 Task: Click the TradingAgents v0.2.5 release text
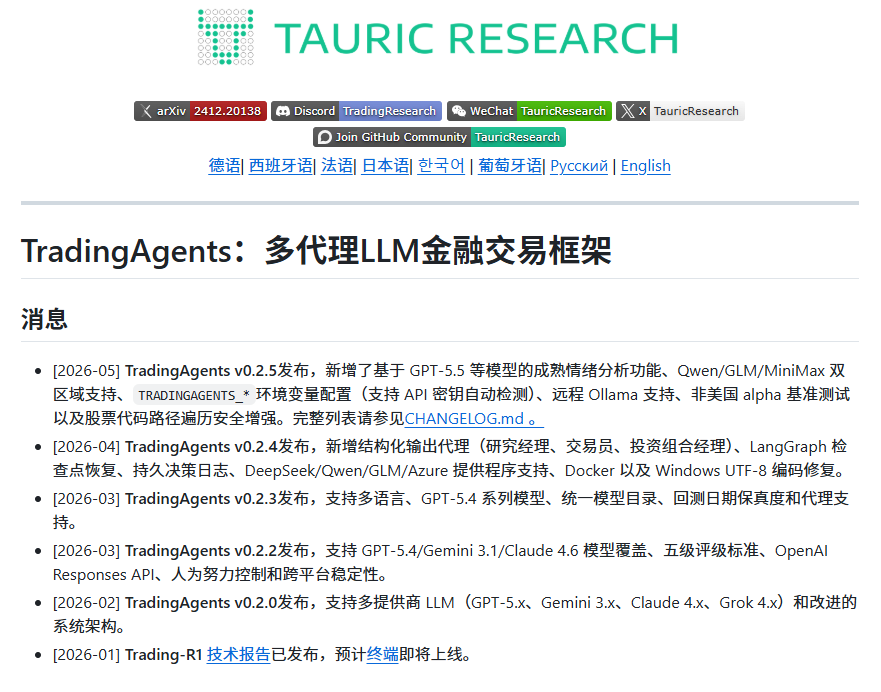201,371
